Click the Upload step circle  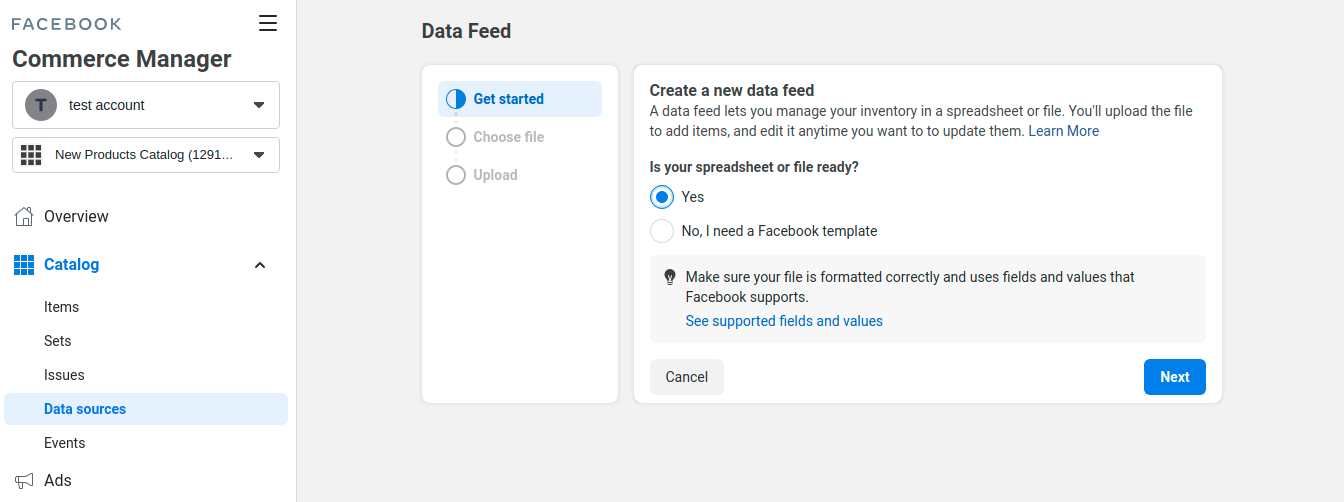pyautogui.click(x=456, y=175)
